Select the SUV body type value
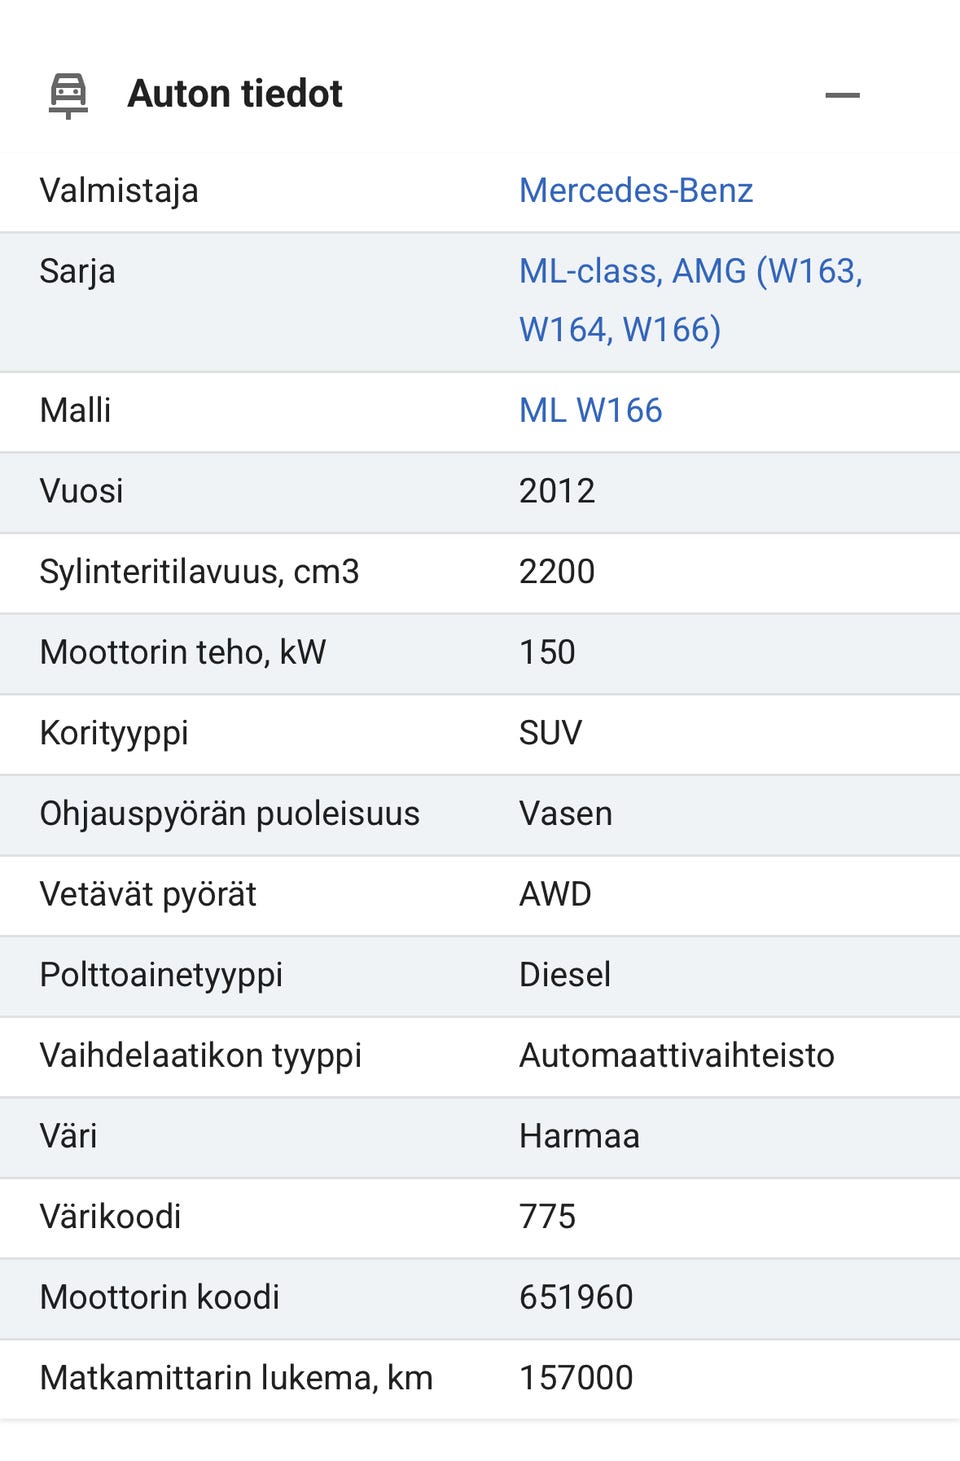Image resolution: width=960 pixels, height=1461 pixels. (550, 733)
